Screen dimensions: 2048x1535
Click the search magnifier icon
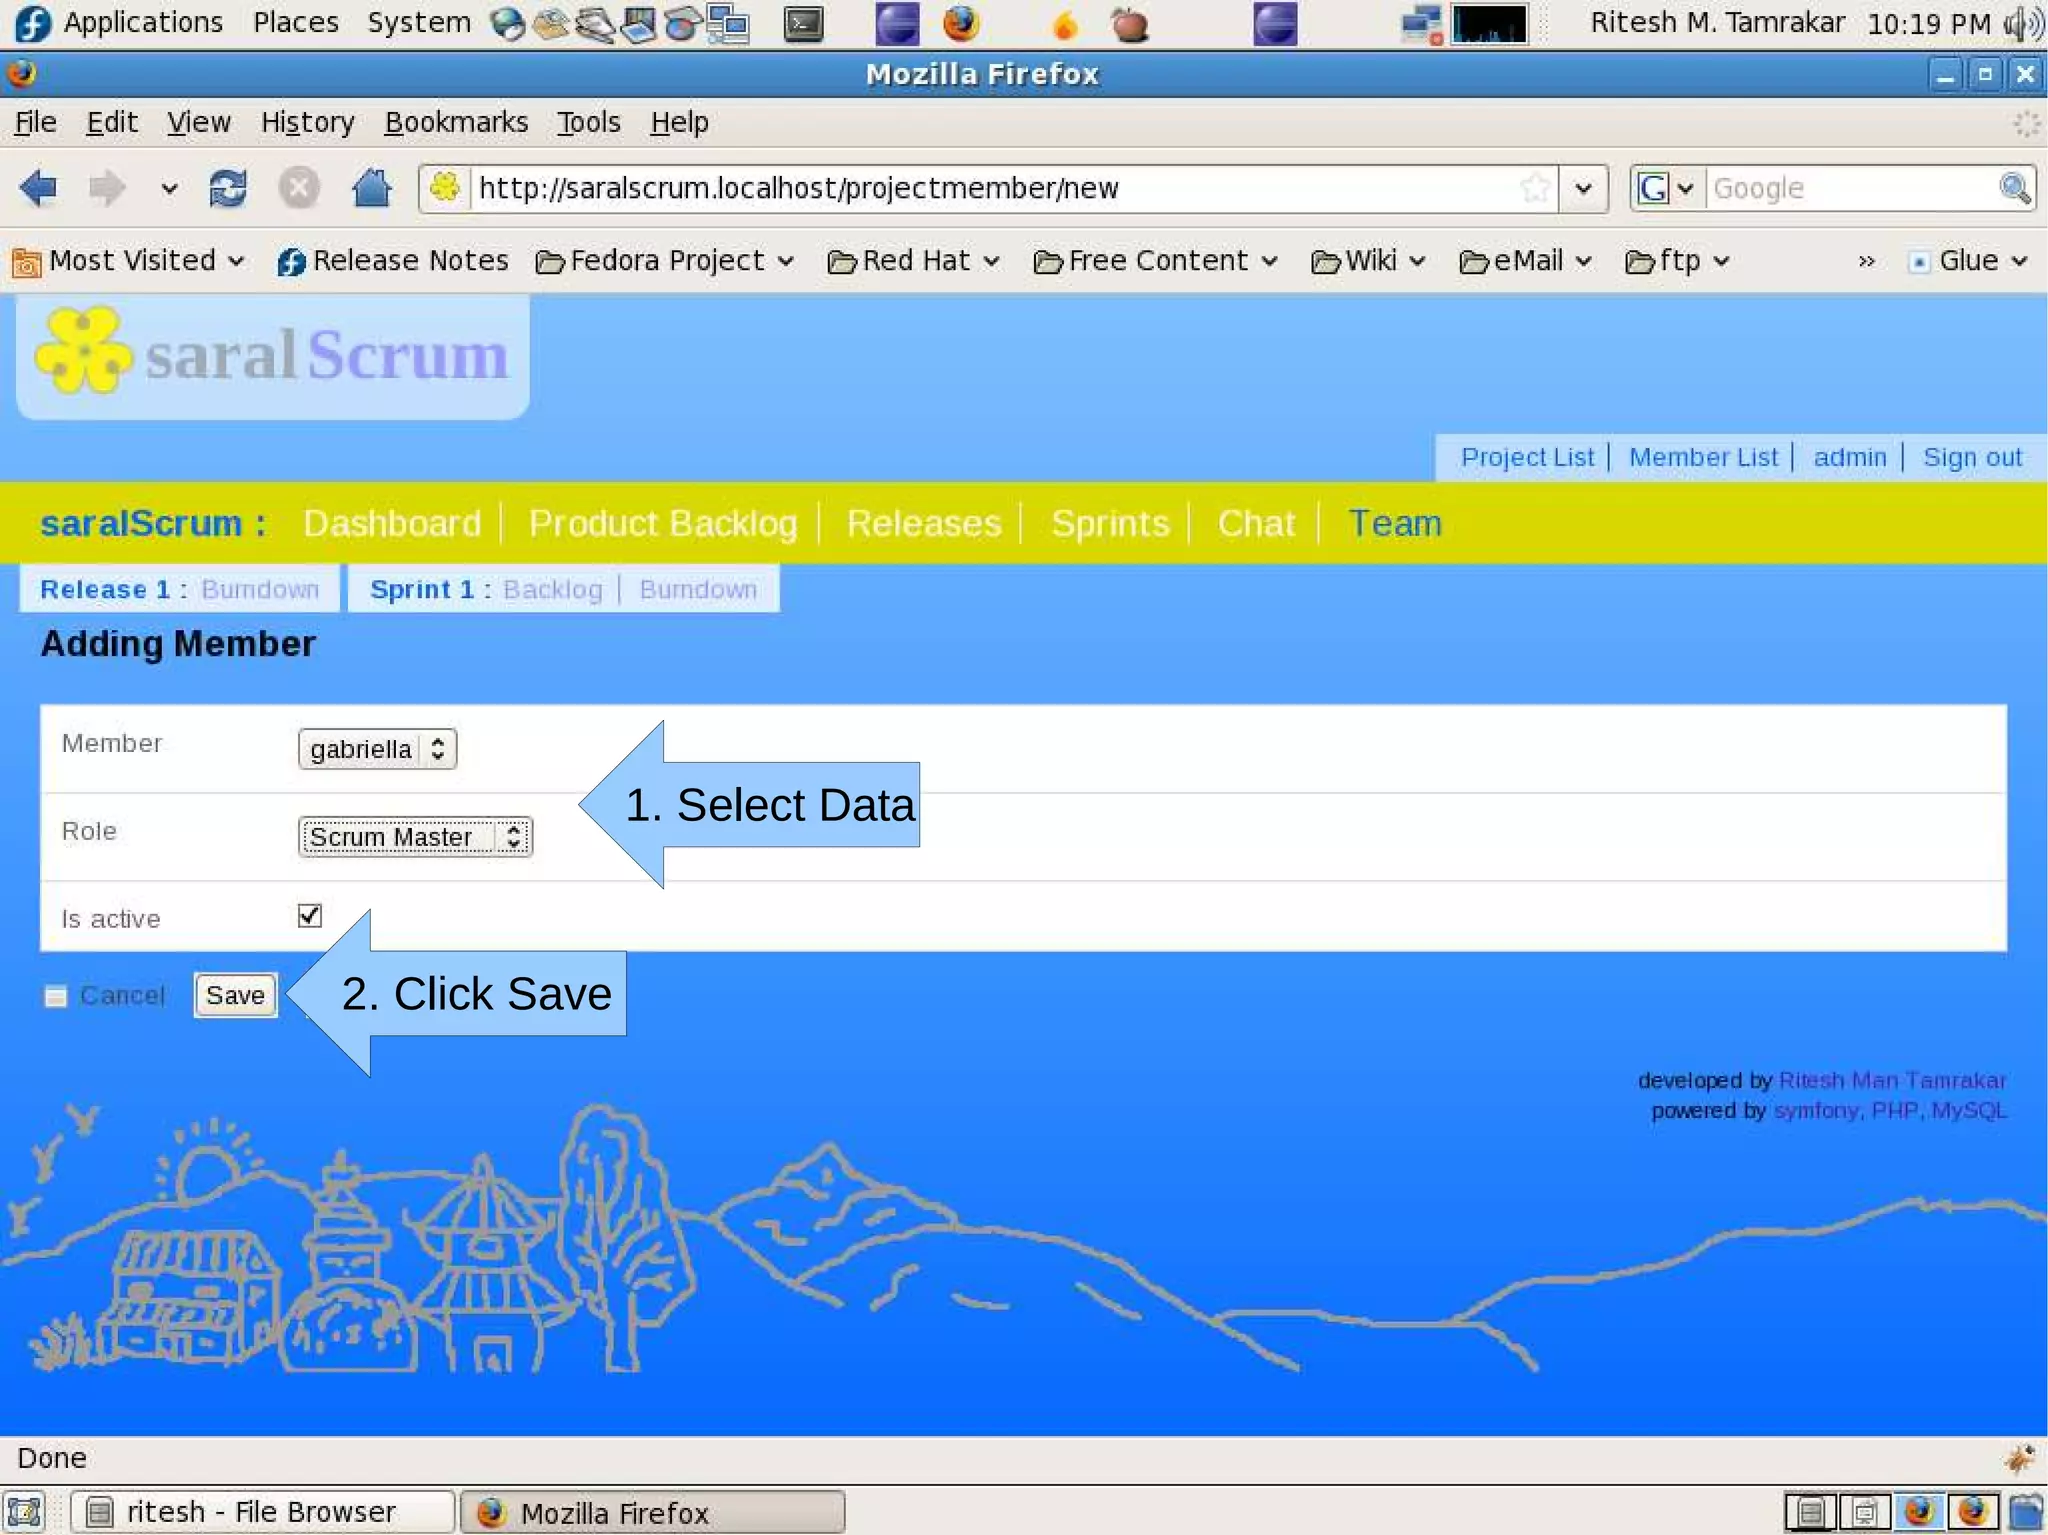2014,188
